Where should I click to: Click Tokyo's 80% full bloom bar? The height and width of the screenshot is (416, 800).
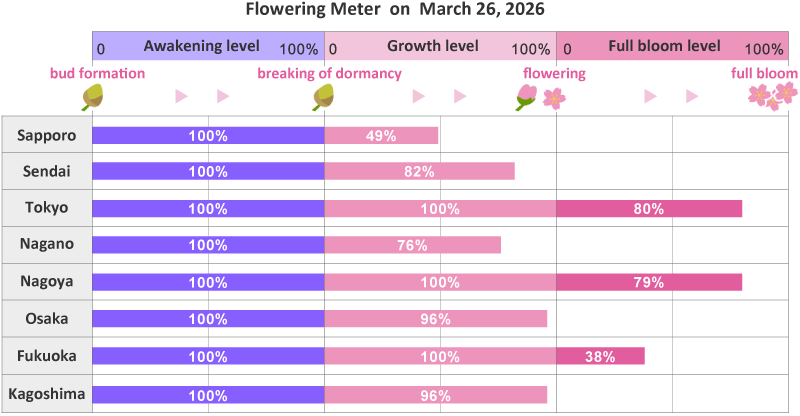click(649, 208)
